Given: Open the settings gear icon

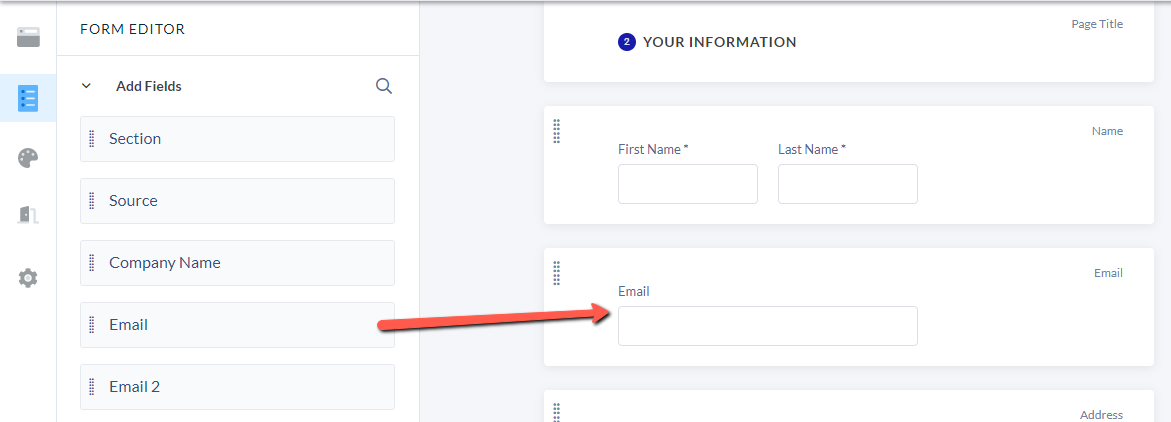Looking at the screenshot, I should click(x=28, y=278).
